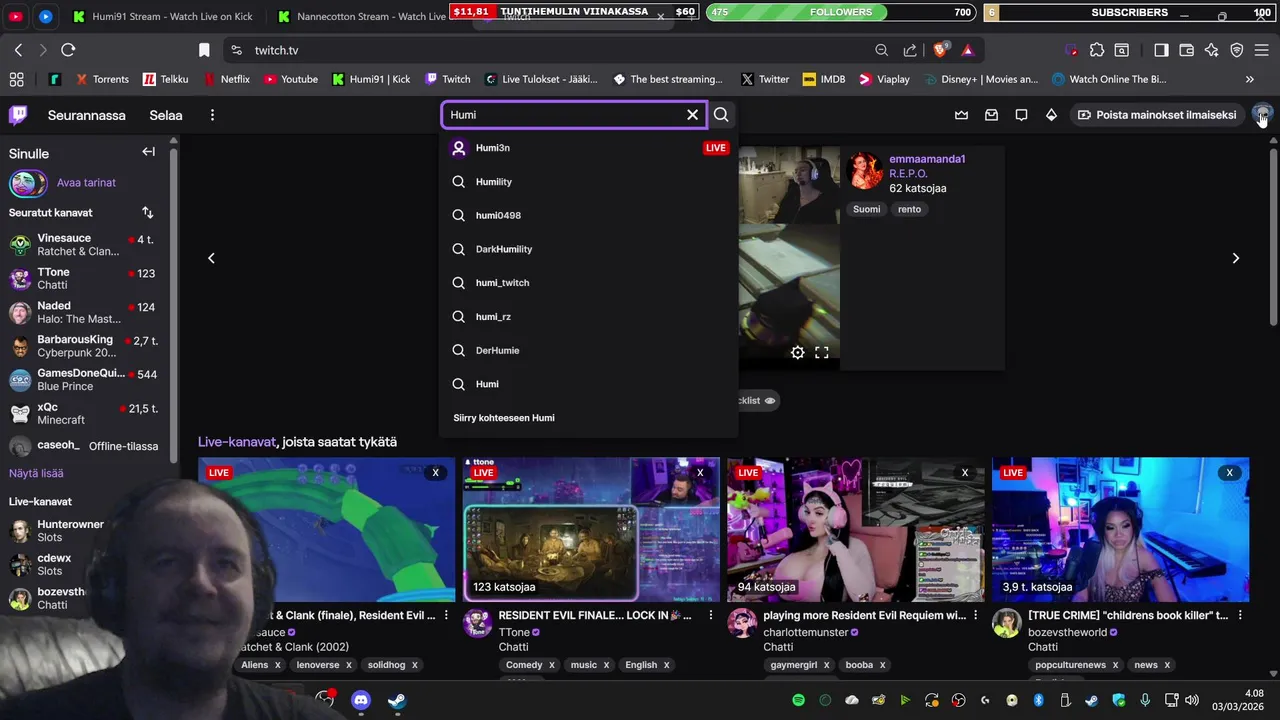The height and width of the screenshot is (720, 1280).
Task: Open Twitch whispers chat icon
Action: click(1021, 115)
